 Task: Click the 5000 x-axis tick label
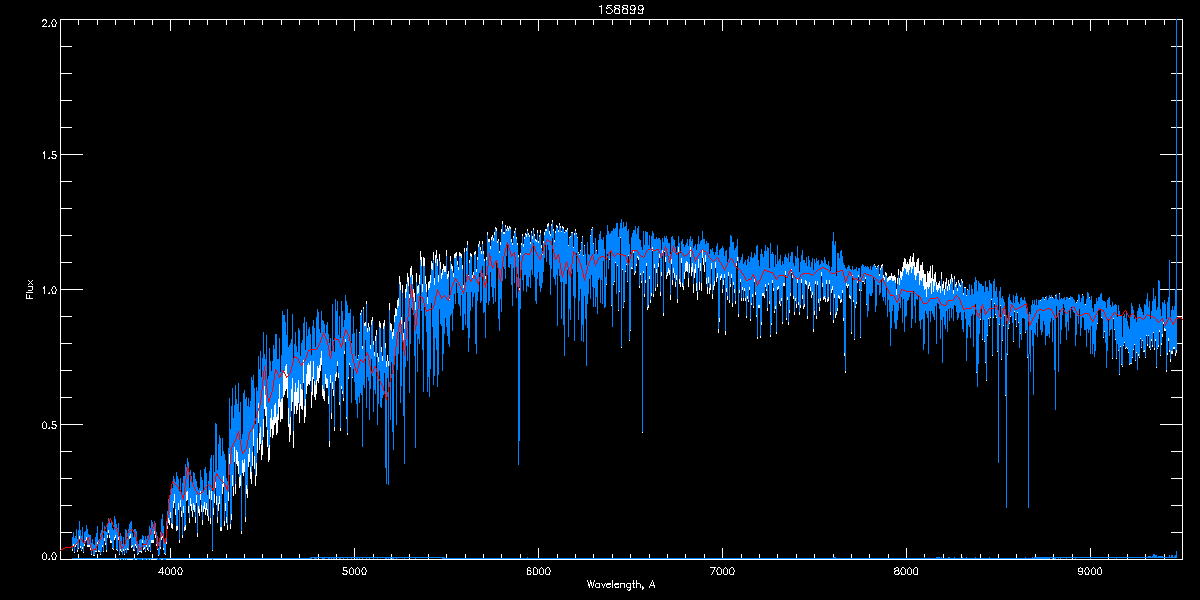coord(355,572)
